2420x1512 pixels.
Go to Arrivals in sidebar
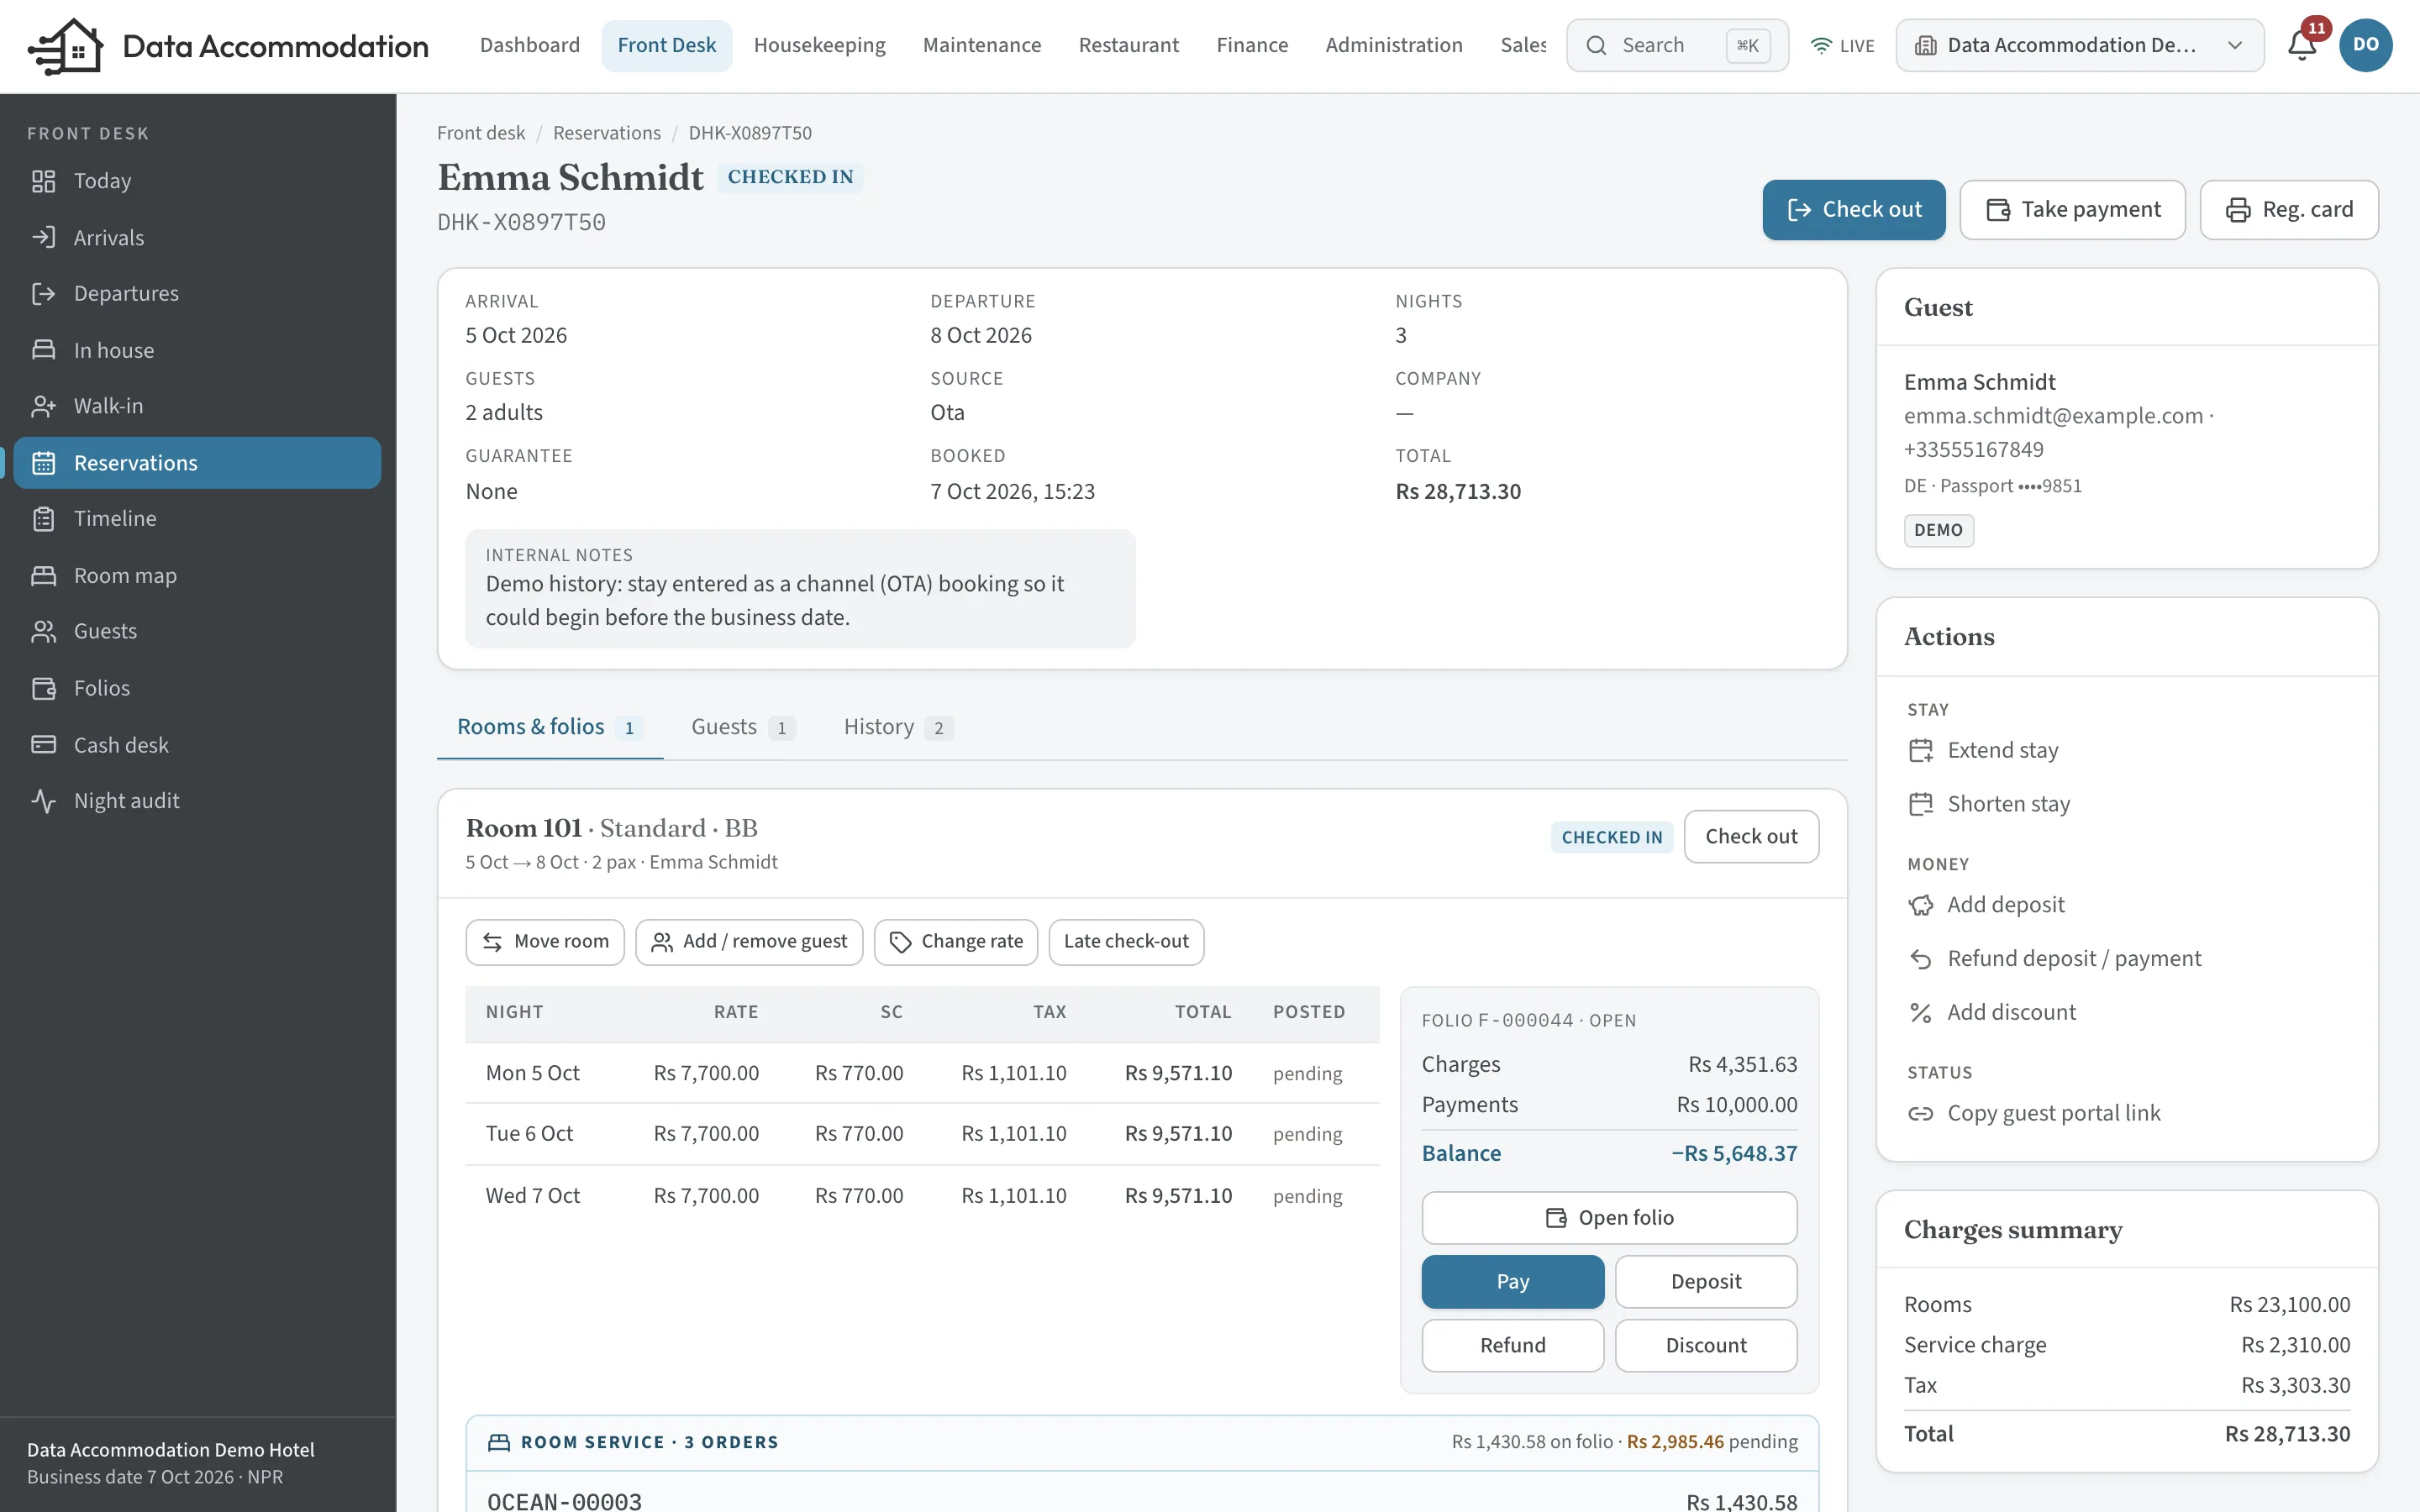197,237
